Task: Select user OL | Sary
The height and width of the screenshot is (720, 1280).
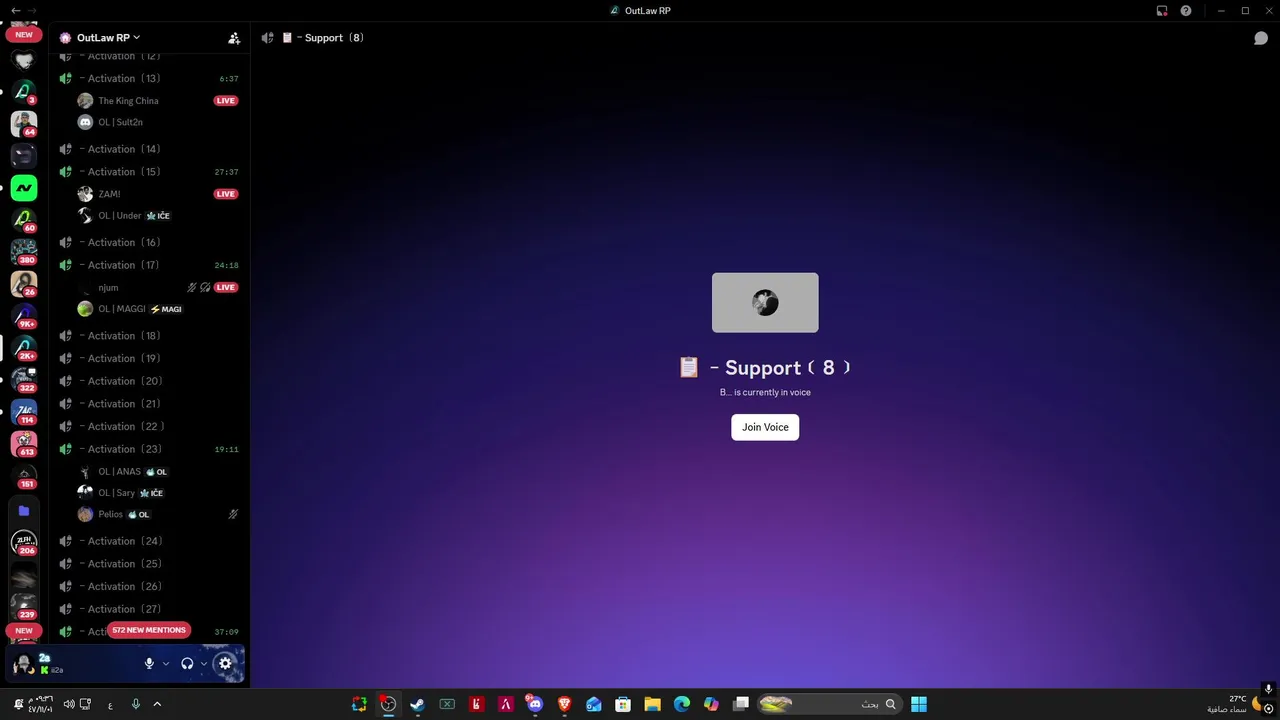Action: point(158,492)
